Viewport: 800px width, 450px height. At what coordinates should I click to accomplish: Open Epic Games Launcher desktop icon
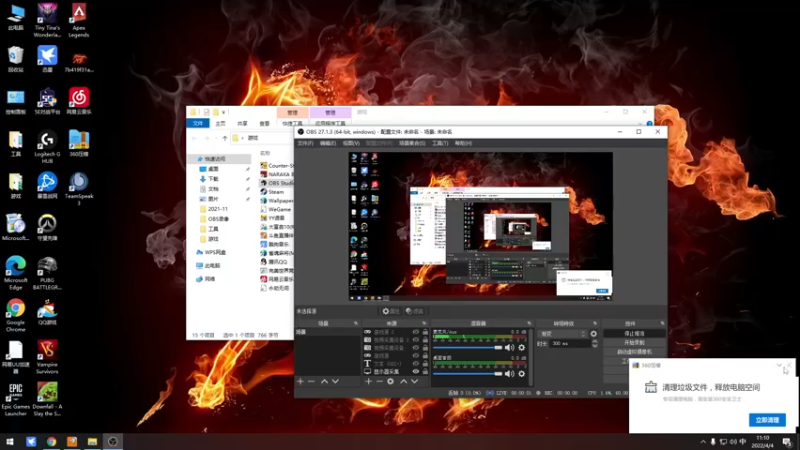(15, 399)
